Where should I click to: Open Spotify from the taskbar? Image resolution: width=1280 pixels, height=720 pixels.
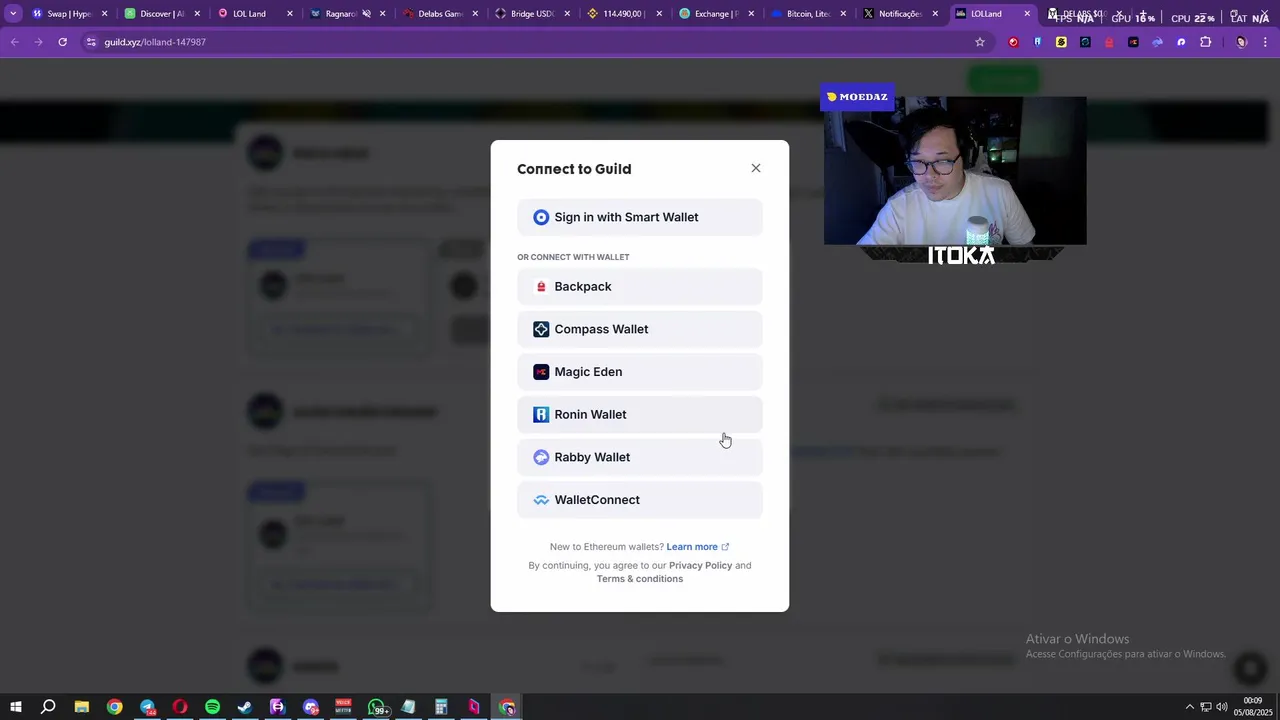[x=213, y=707]
